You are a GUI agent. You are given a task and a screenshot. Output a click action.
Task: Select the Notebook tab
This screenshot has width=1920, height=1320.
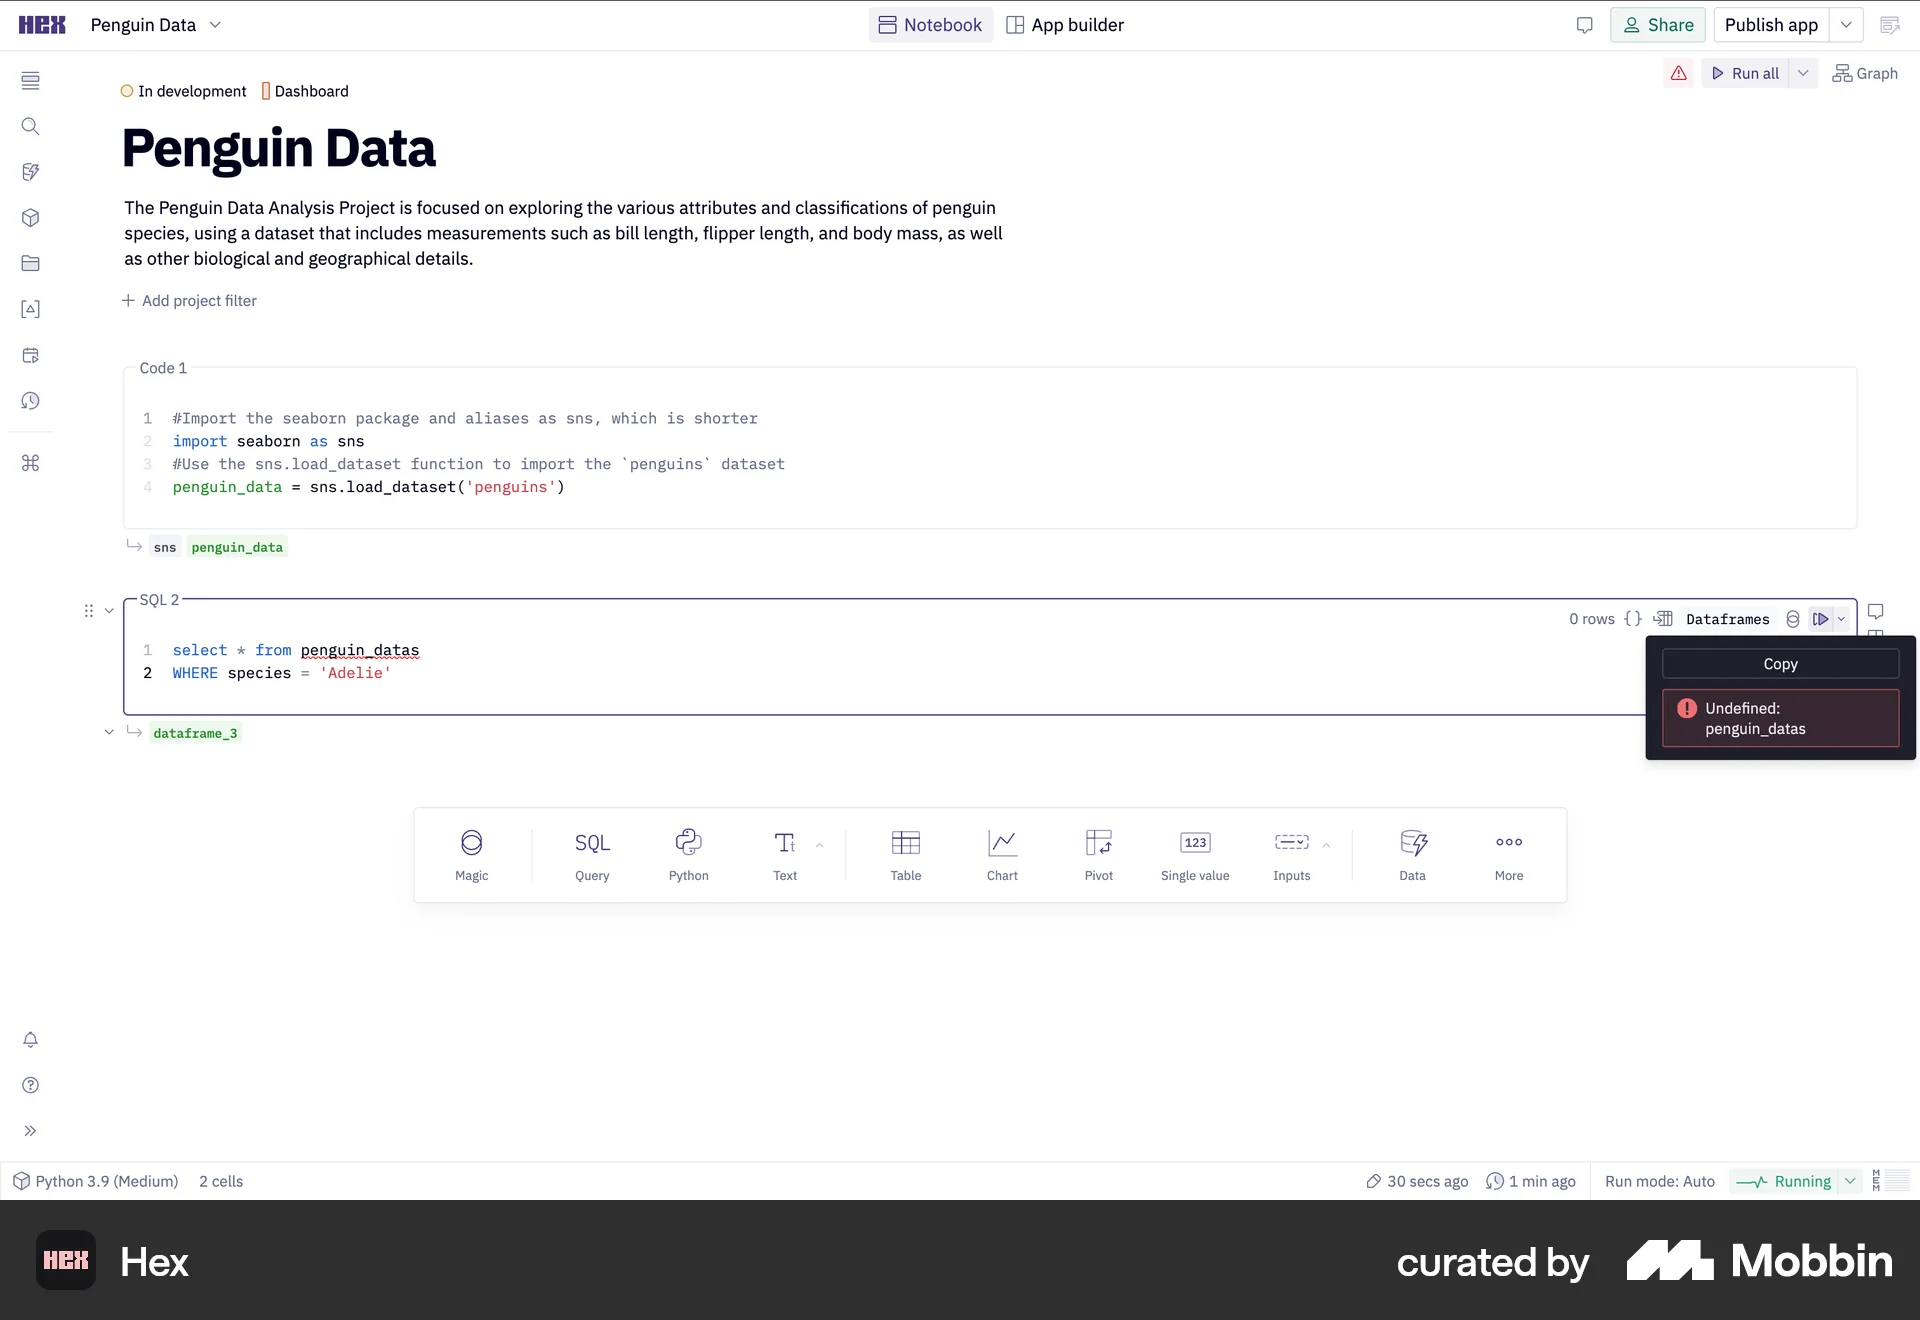pyautogui.click(x=930, y=25)
